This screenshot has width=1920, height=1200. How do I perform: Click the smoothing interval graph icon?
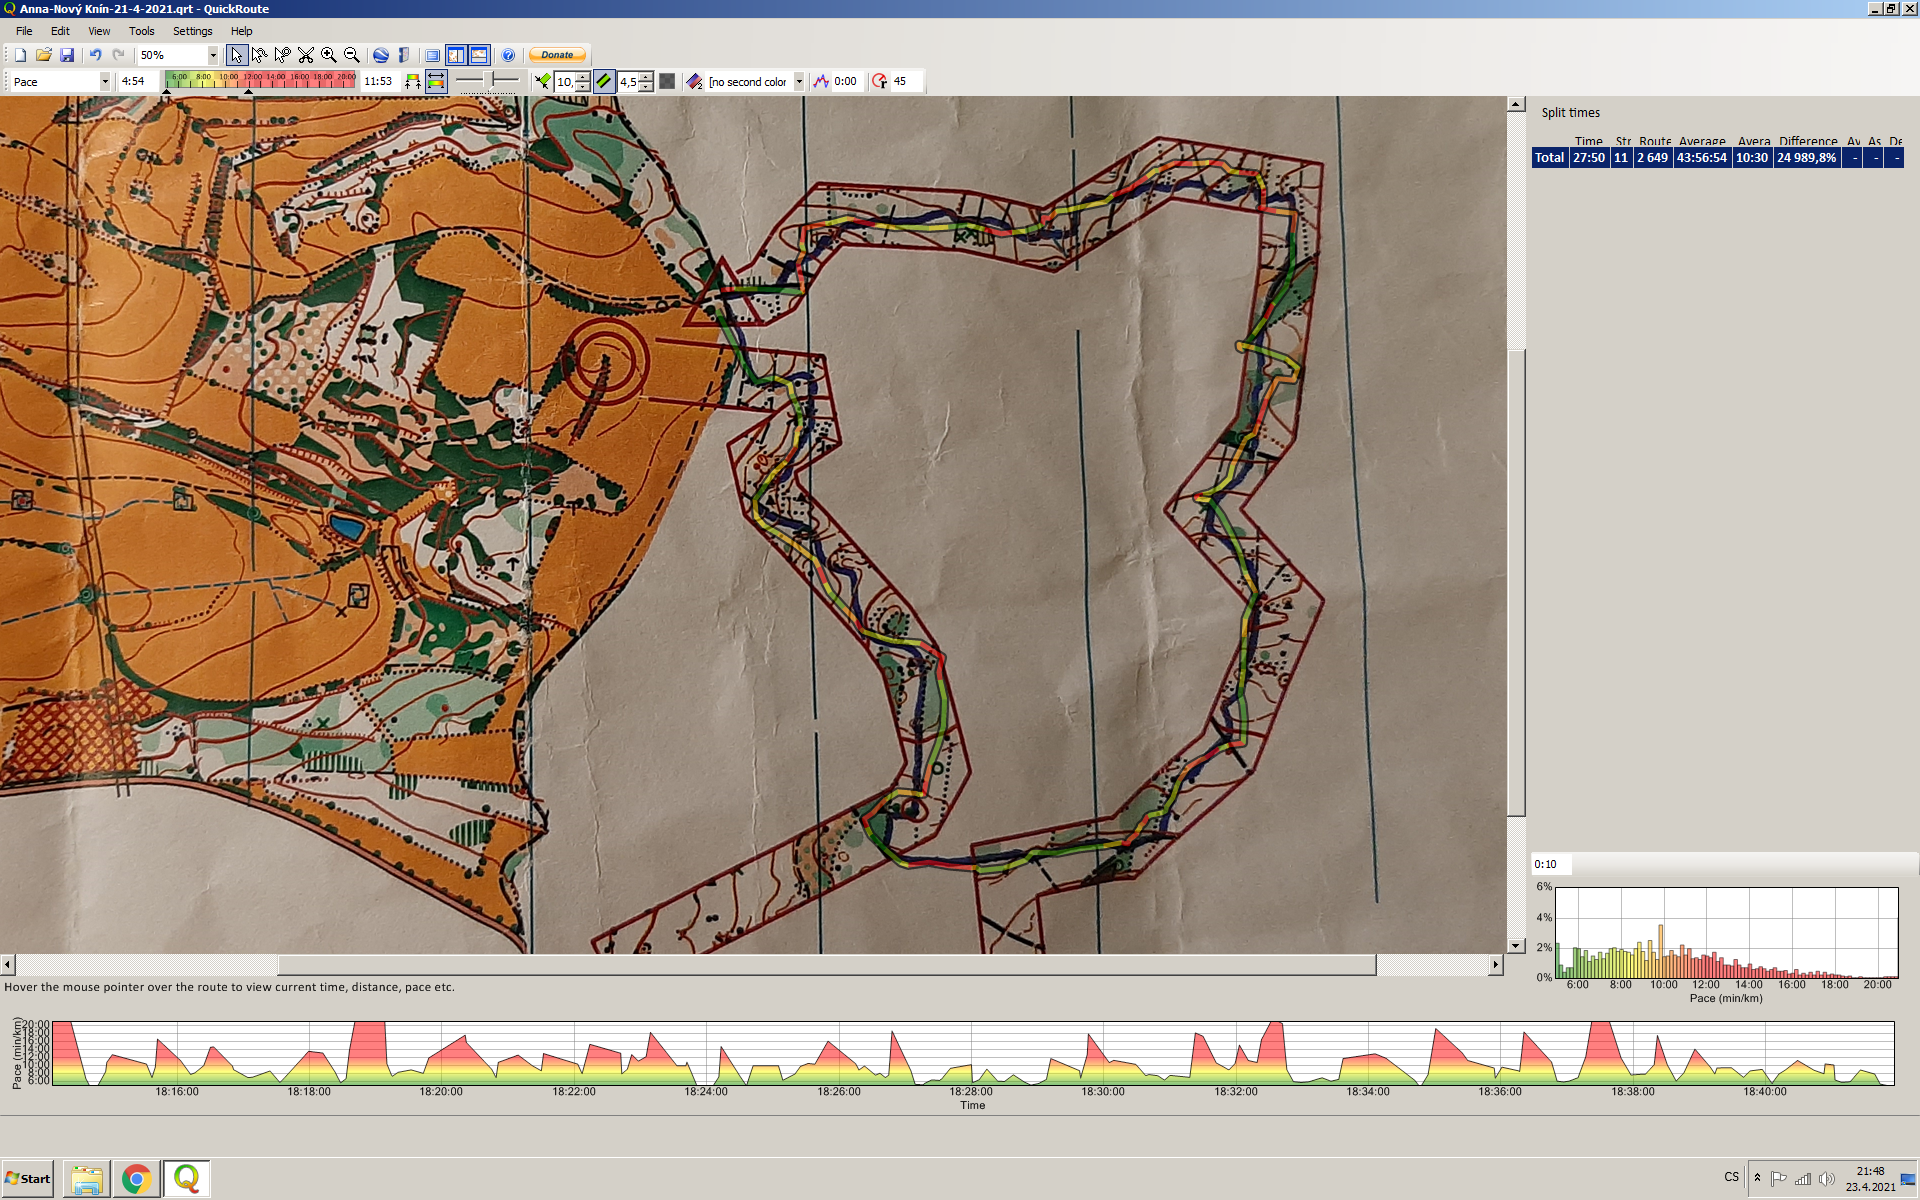tap(821, 82)
